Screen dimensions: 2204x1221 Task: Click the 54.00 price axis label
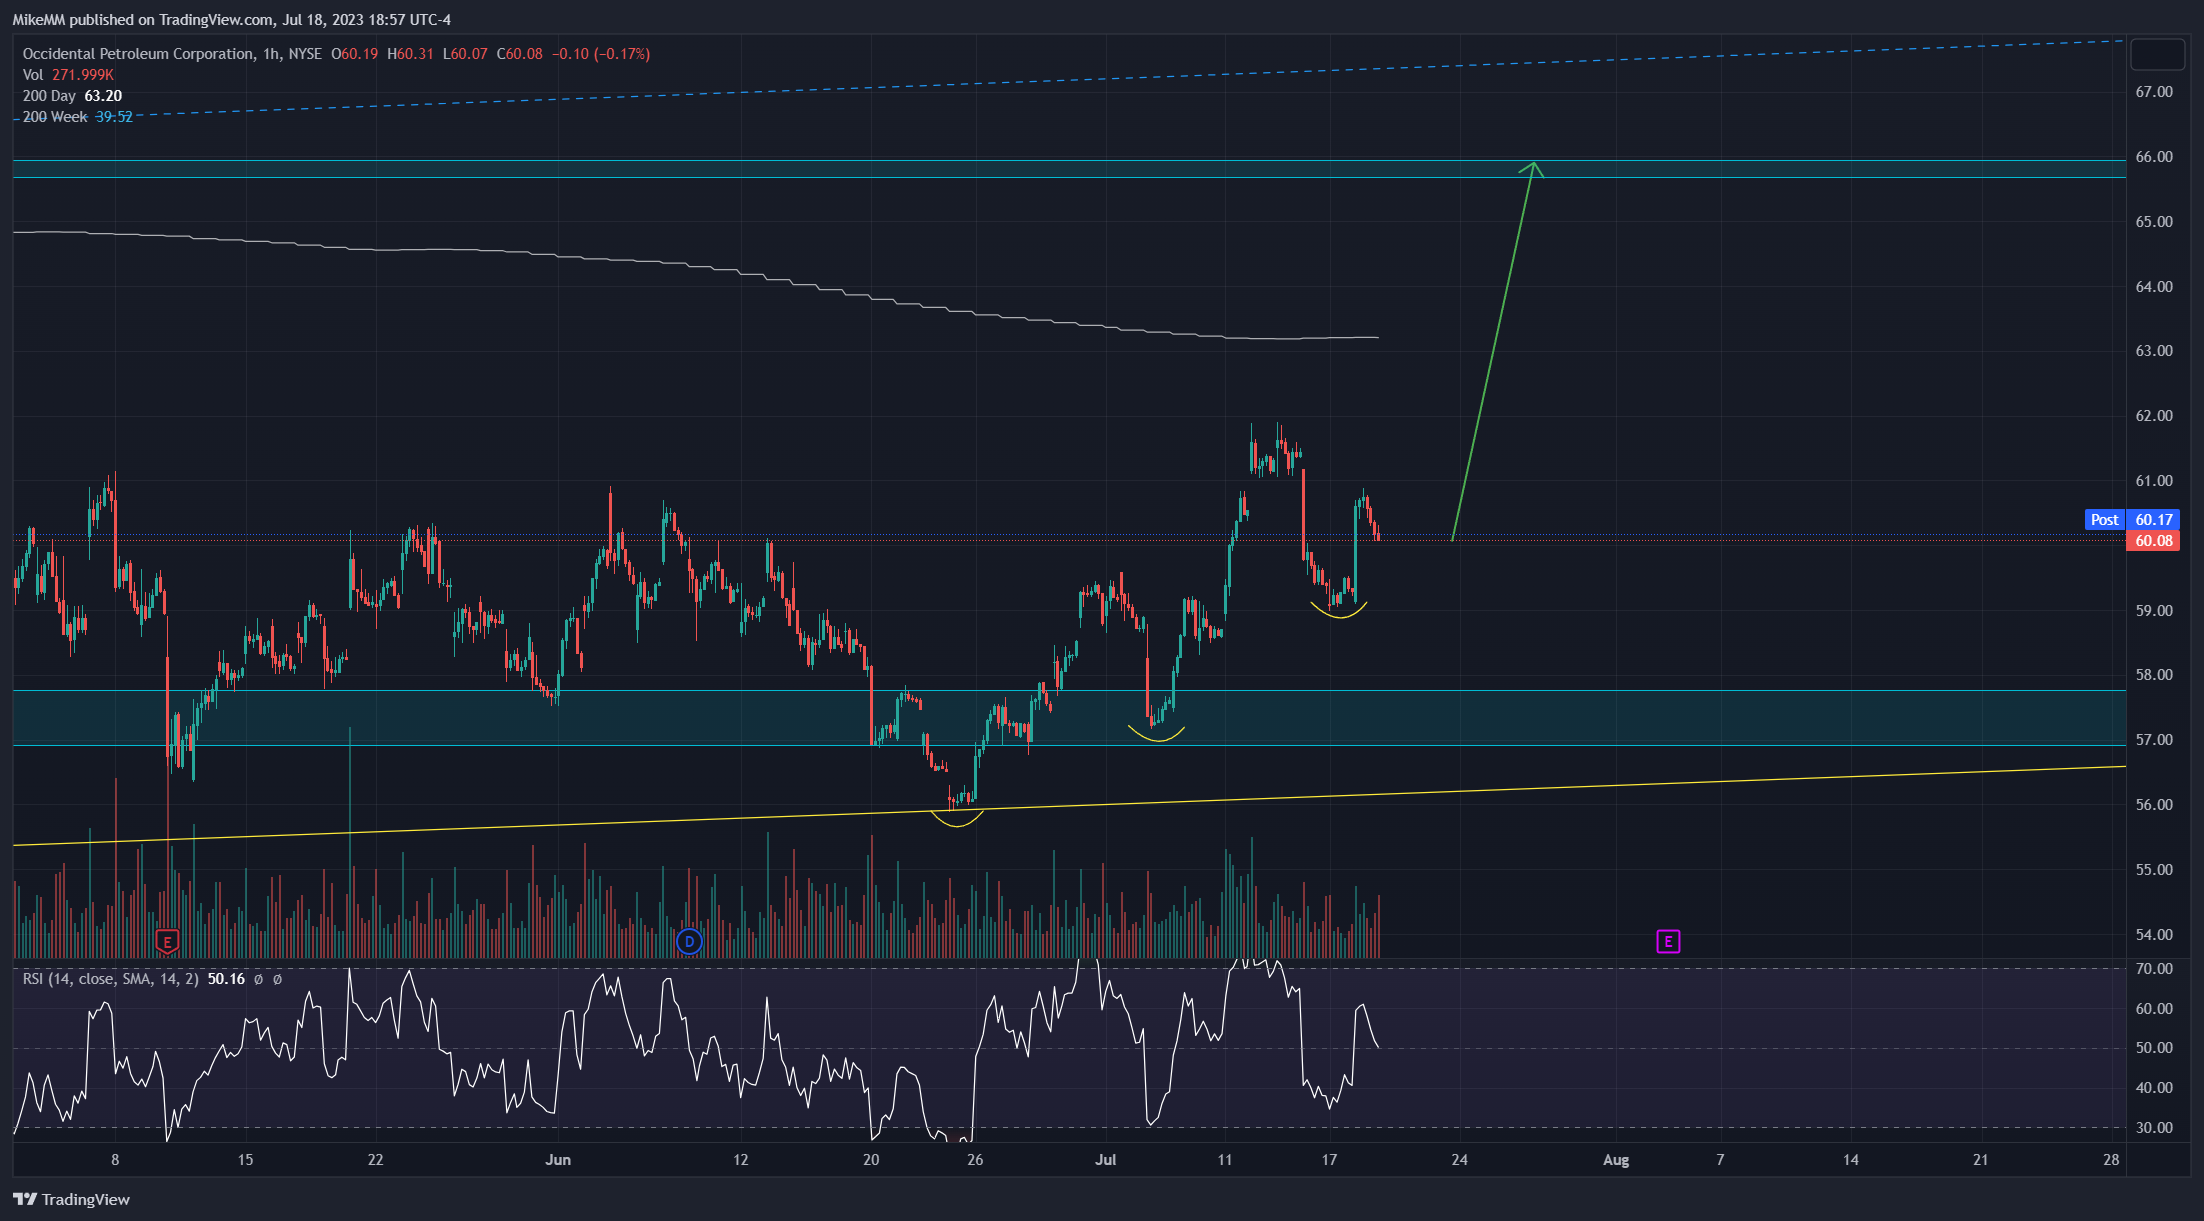tap(2154, 935)
